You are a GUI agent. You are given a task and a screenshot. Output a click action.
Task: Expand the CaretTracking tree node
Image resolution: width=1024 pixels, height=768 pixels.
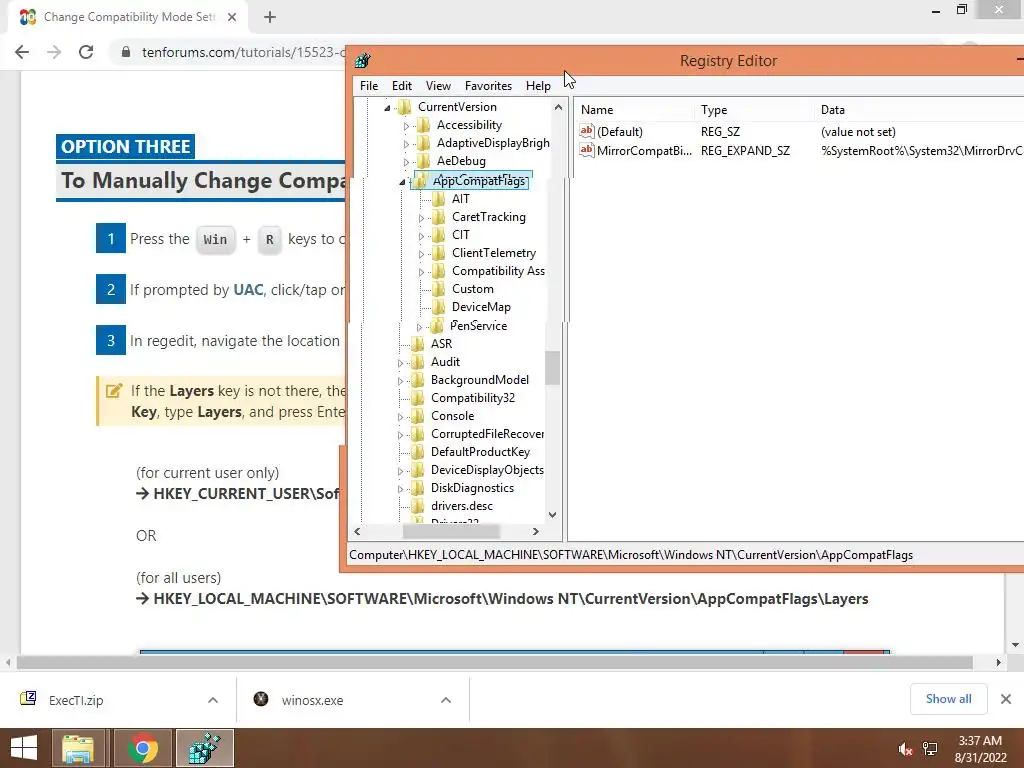(421, 217)
